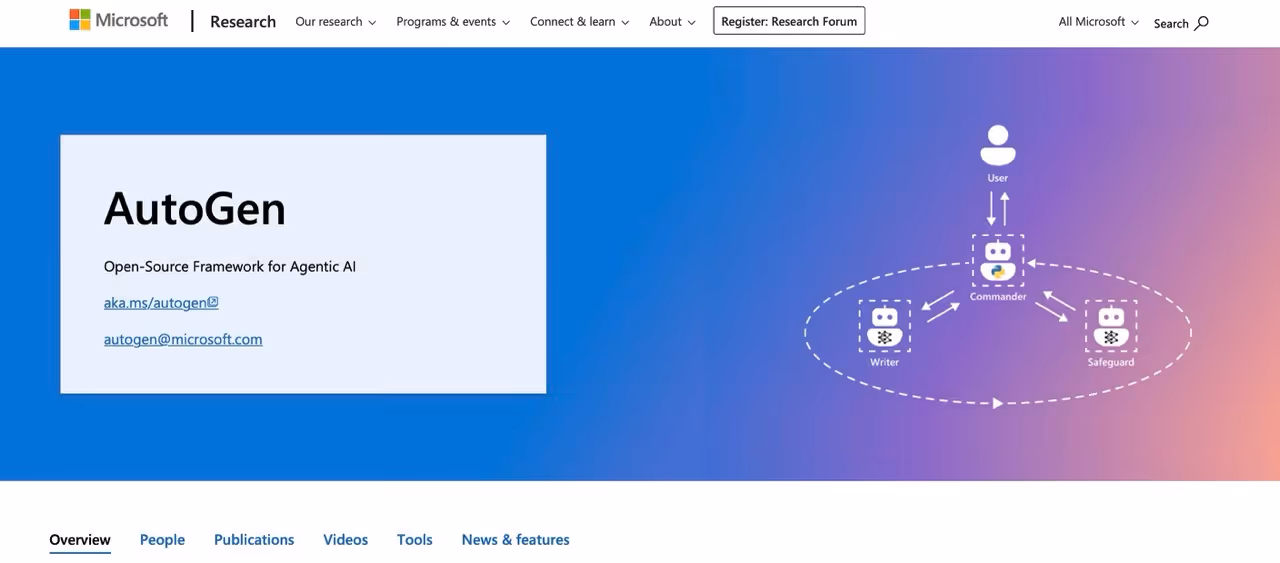Click the User person icon in diagram
The height and width of the screenshot is (563, 1280).
click(998, 146)
